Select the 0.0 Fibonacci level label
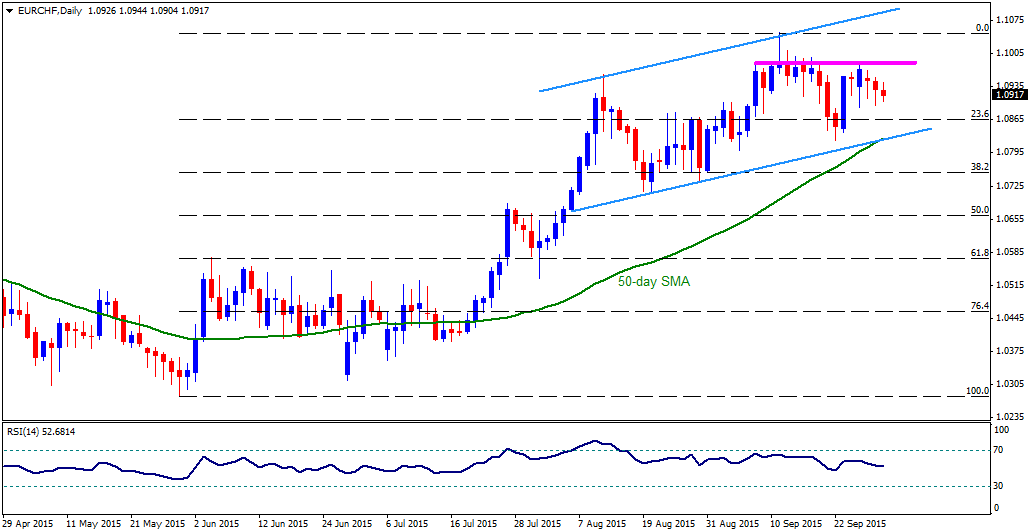 [x=983, y=28]
